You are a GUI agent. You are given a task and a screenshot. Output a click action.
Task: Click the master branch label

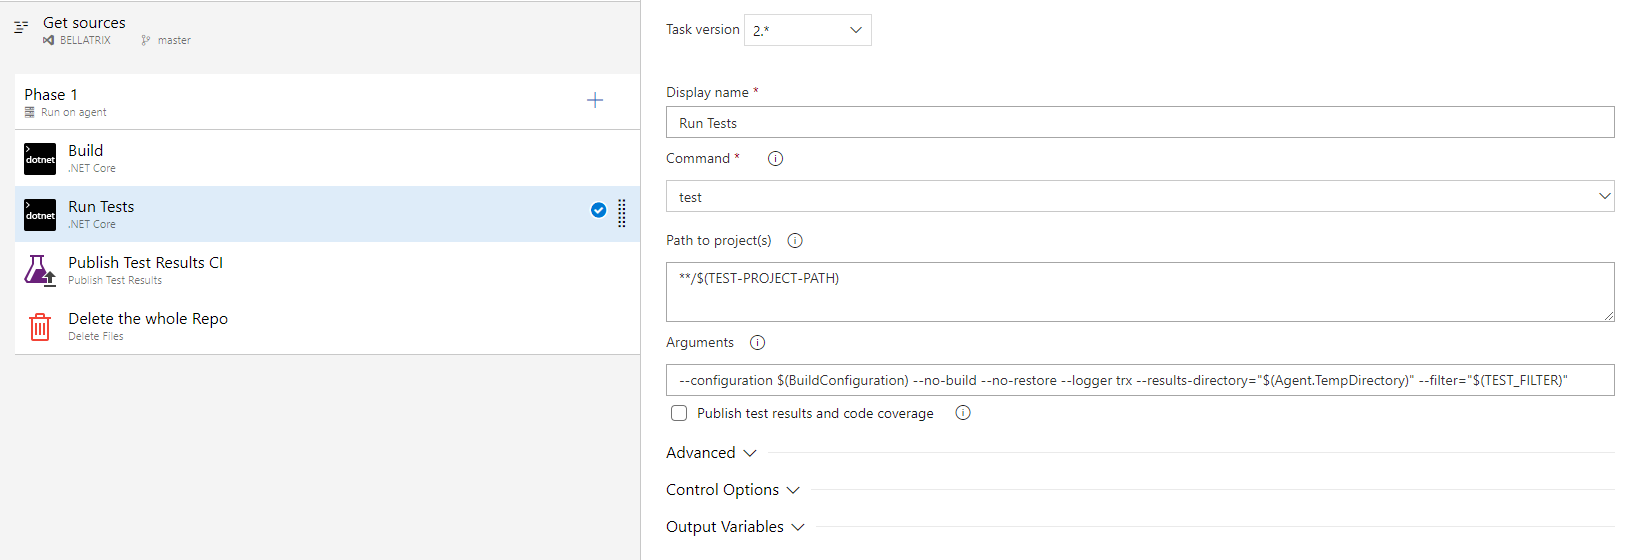point(174,40)
